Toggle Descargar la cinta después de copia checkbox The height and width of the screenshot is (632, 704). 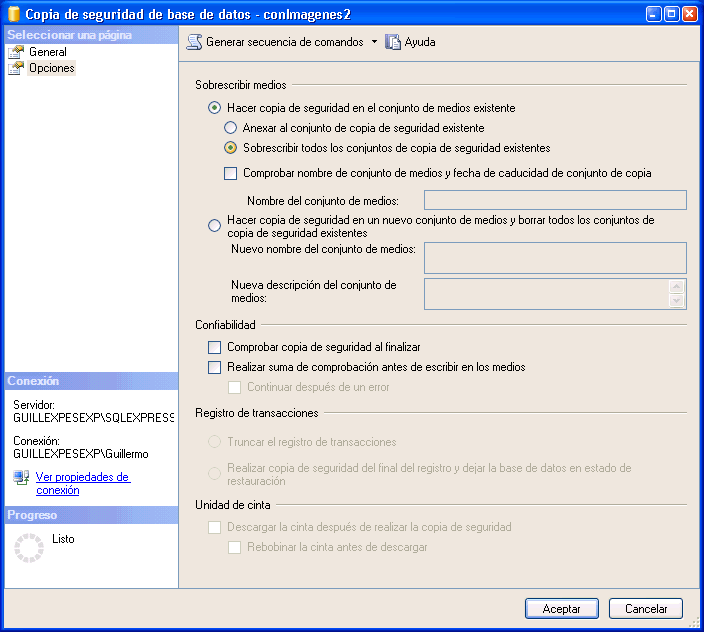pos(215,527)
